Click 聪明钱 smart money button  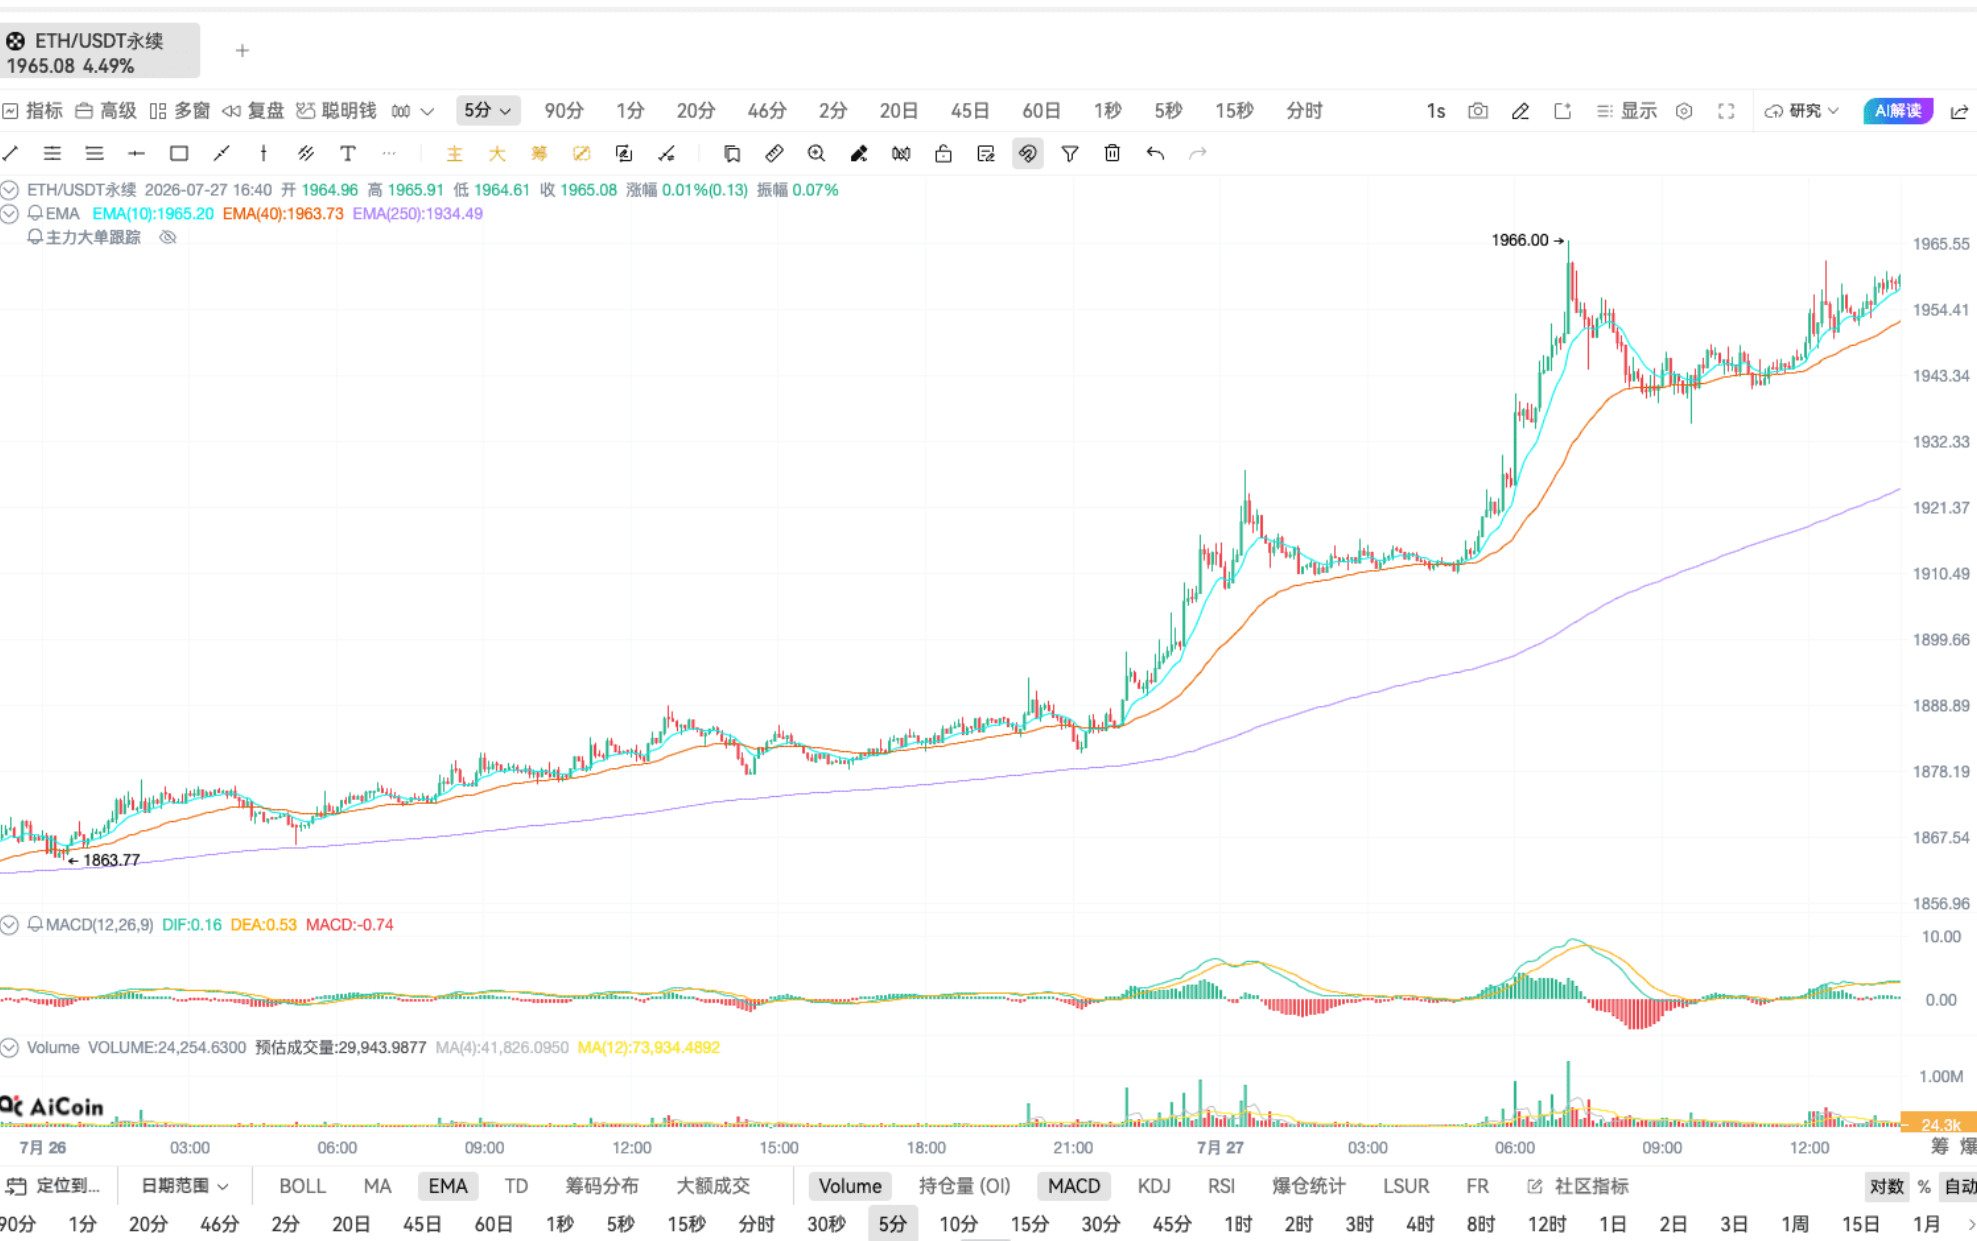(336, 111)
